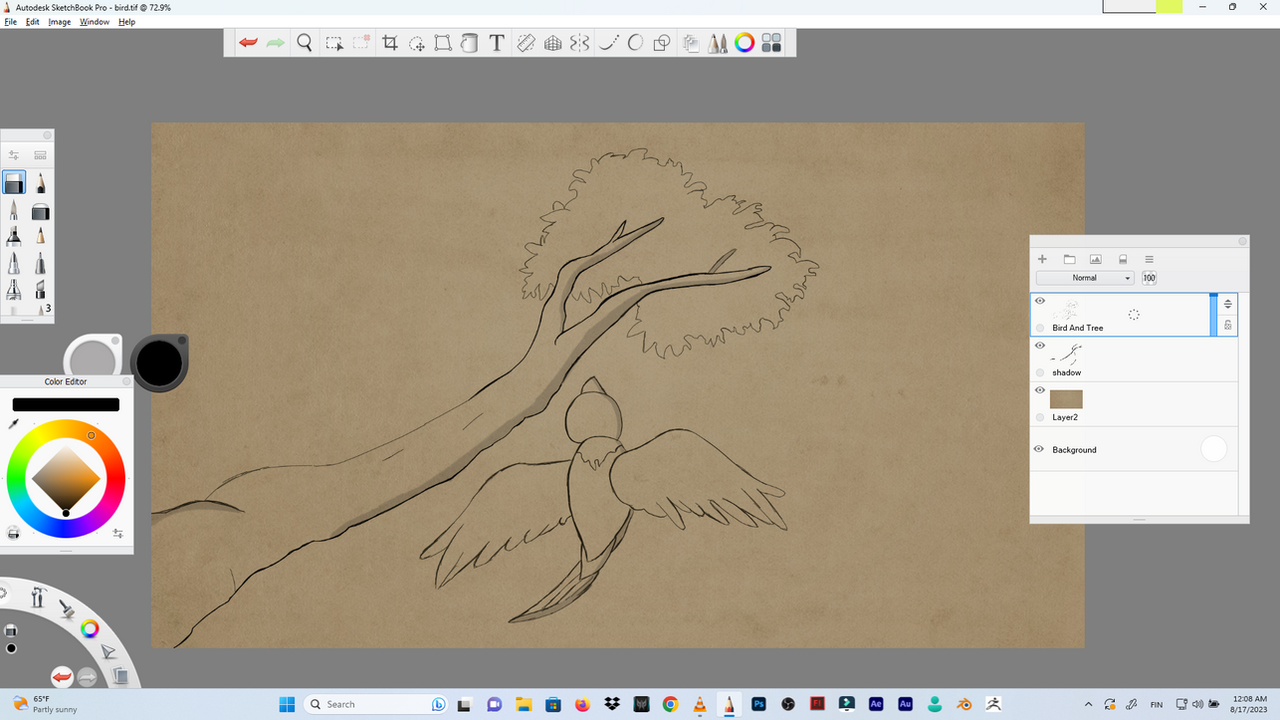This screenshot has height=720, width=1280.
Task: Activate the Distort transform tool
Action: pos(443,43)
